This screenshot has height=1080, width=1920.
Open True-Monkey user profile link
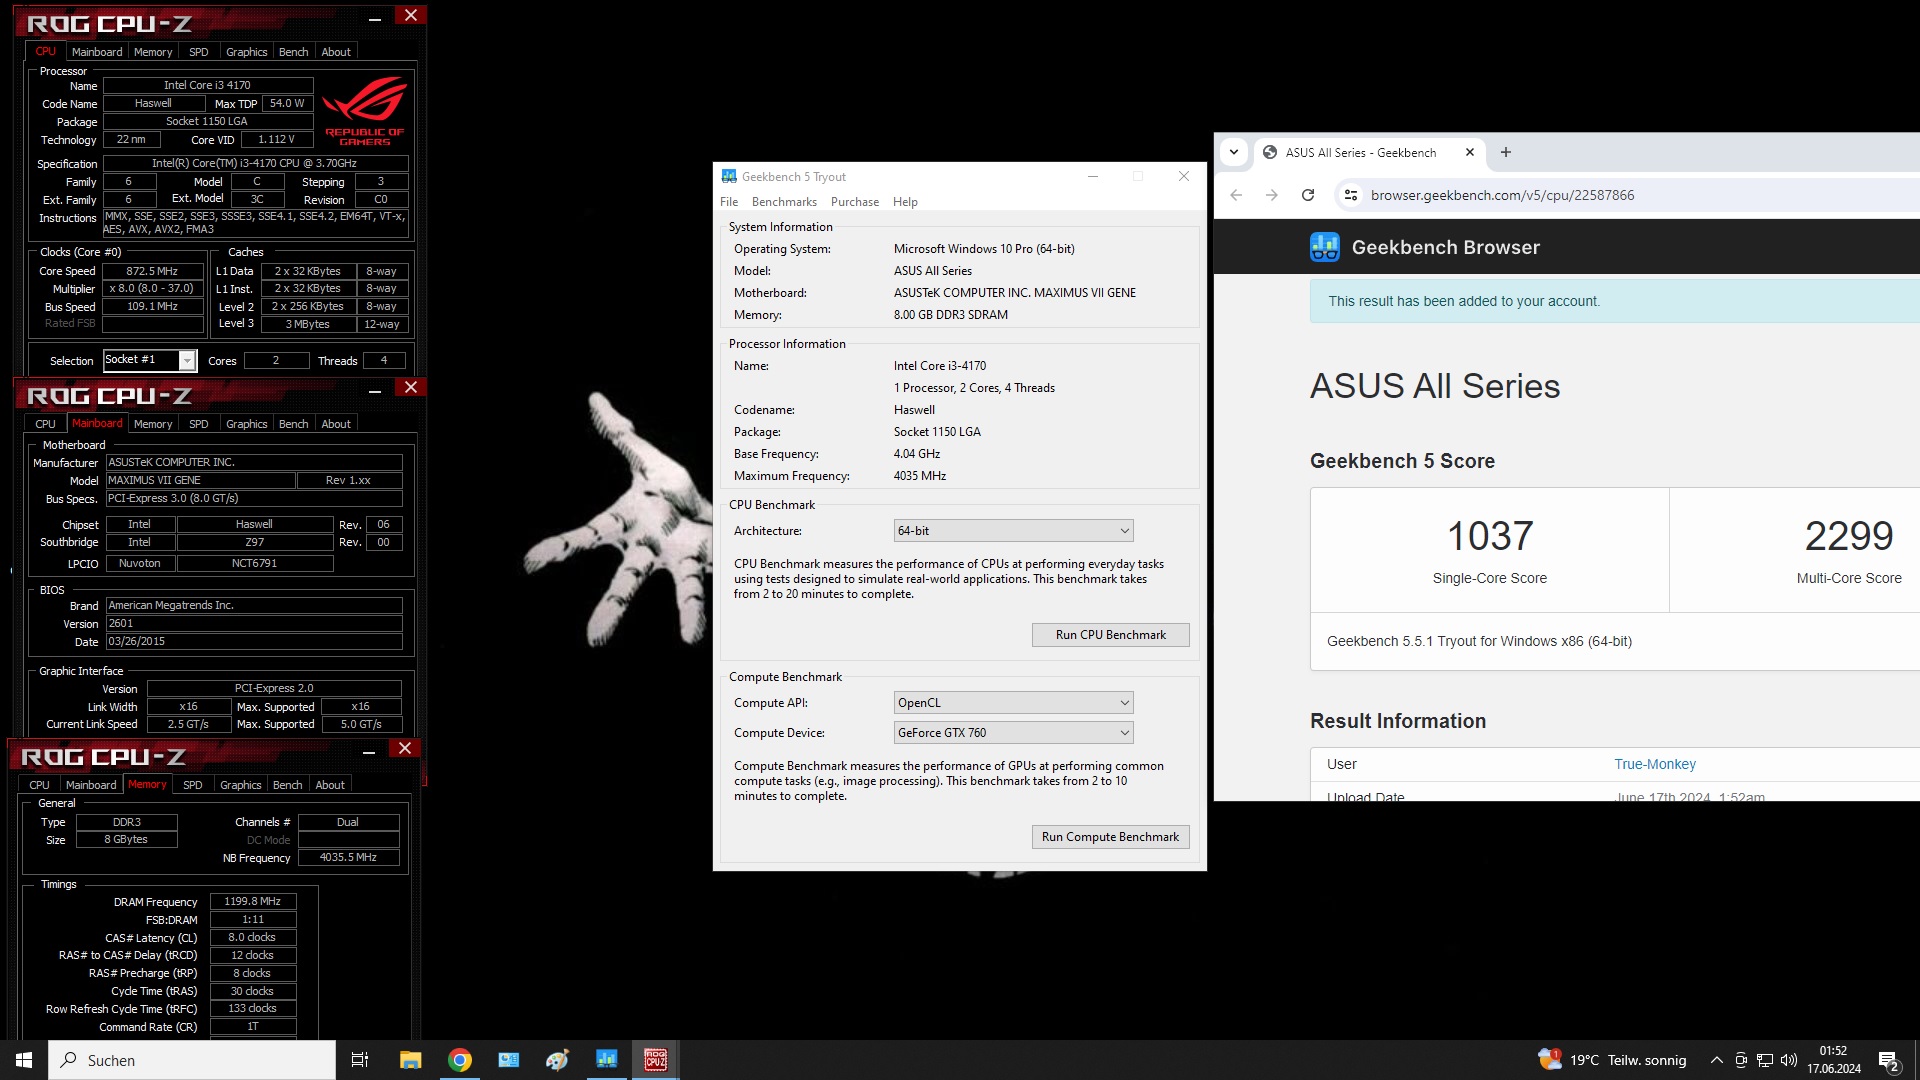point(1655,764)
